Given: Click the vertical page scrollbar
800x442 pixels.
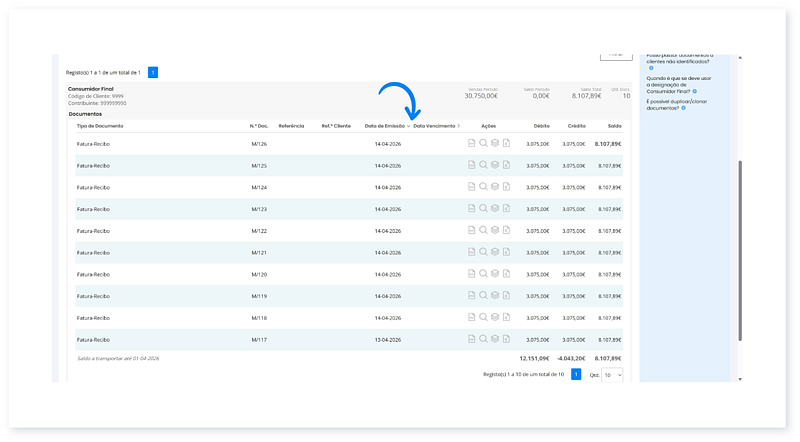Looking at the screenshot, I should (741, 250).
